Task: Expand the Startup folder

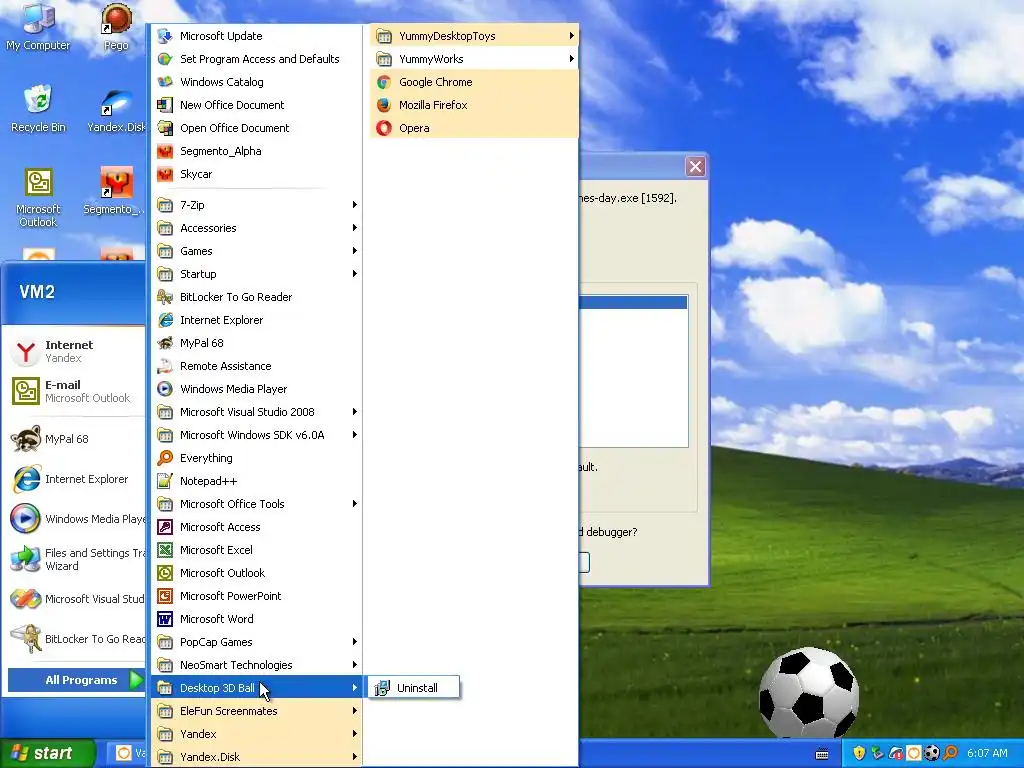Action: point(257,274)
